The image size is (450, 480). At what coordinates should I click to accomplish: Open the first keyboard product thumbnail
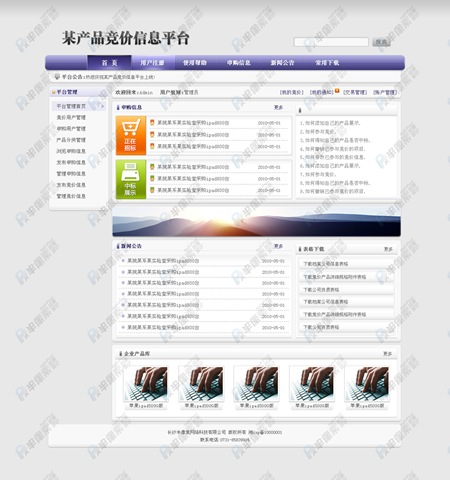click(x=146, y=384)
